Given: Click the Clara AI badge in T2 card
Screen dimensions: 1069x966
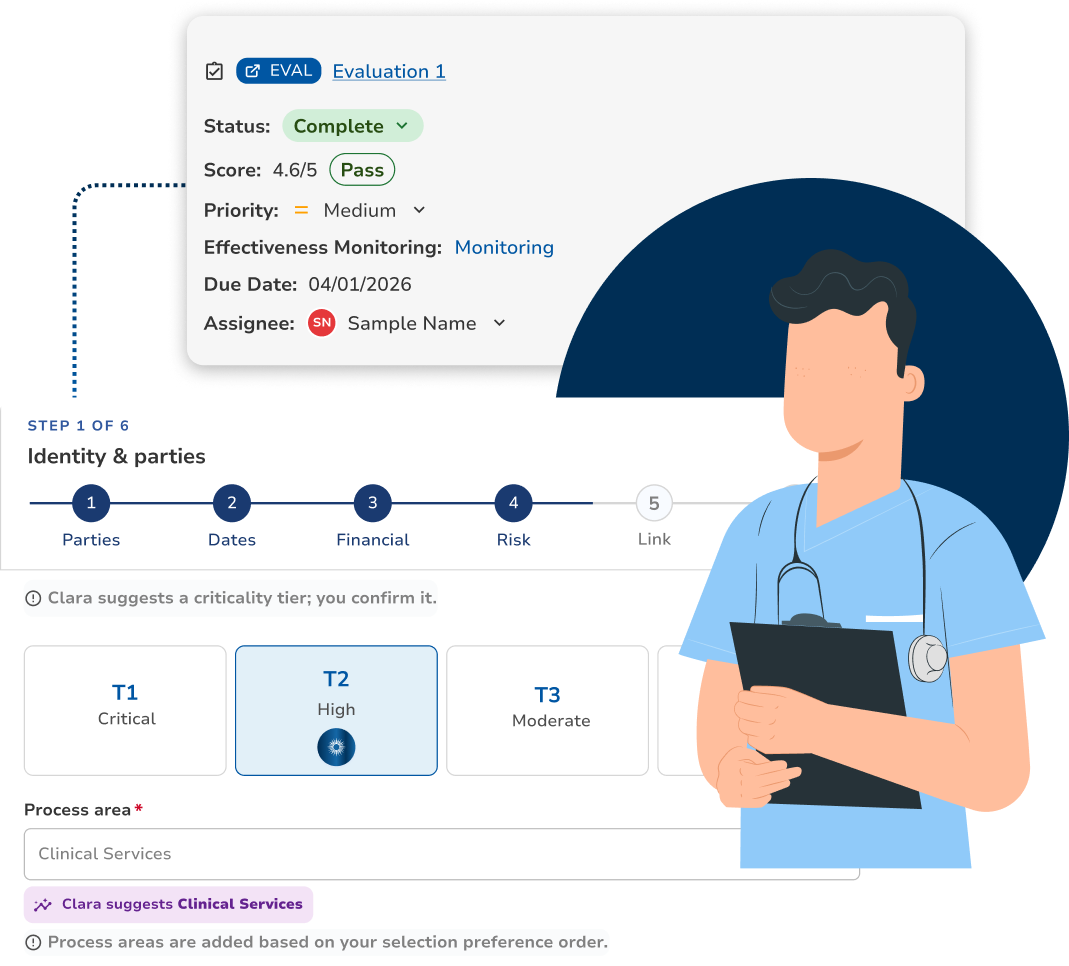Looking at the screenshot, I should tap(336, 747).
